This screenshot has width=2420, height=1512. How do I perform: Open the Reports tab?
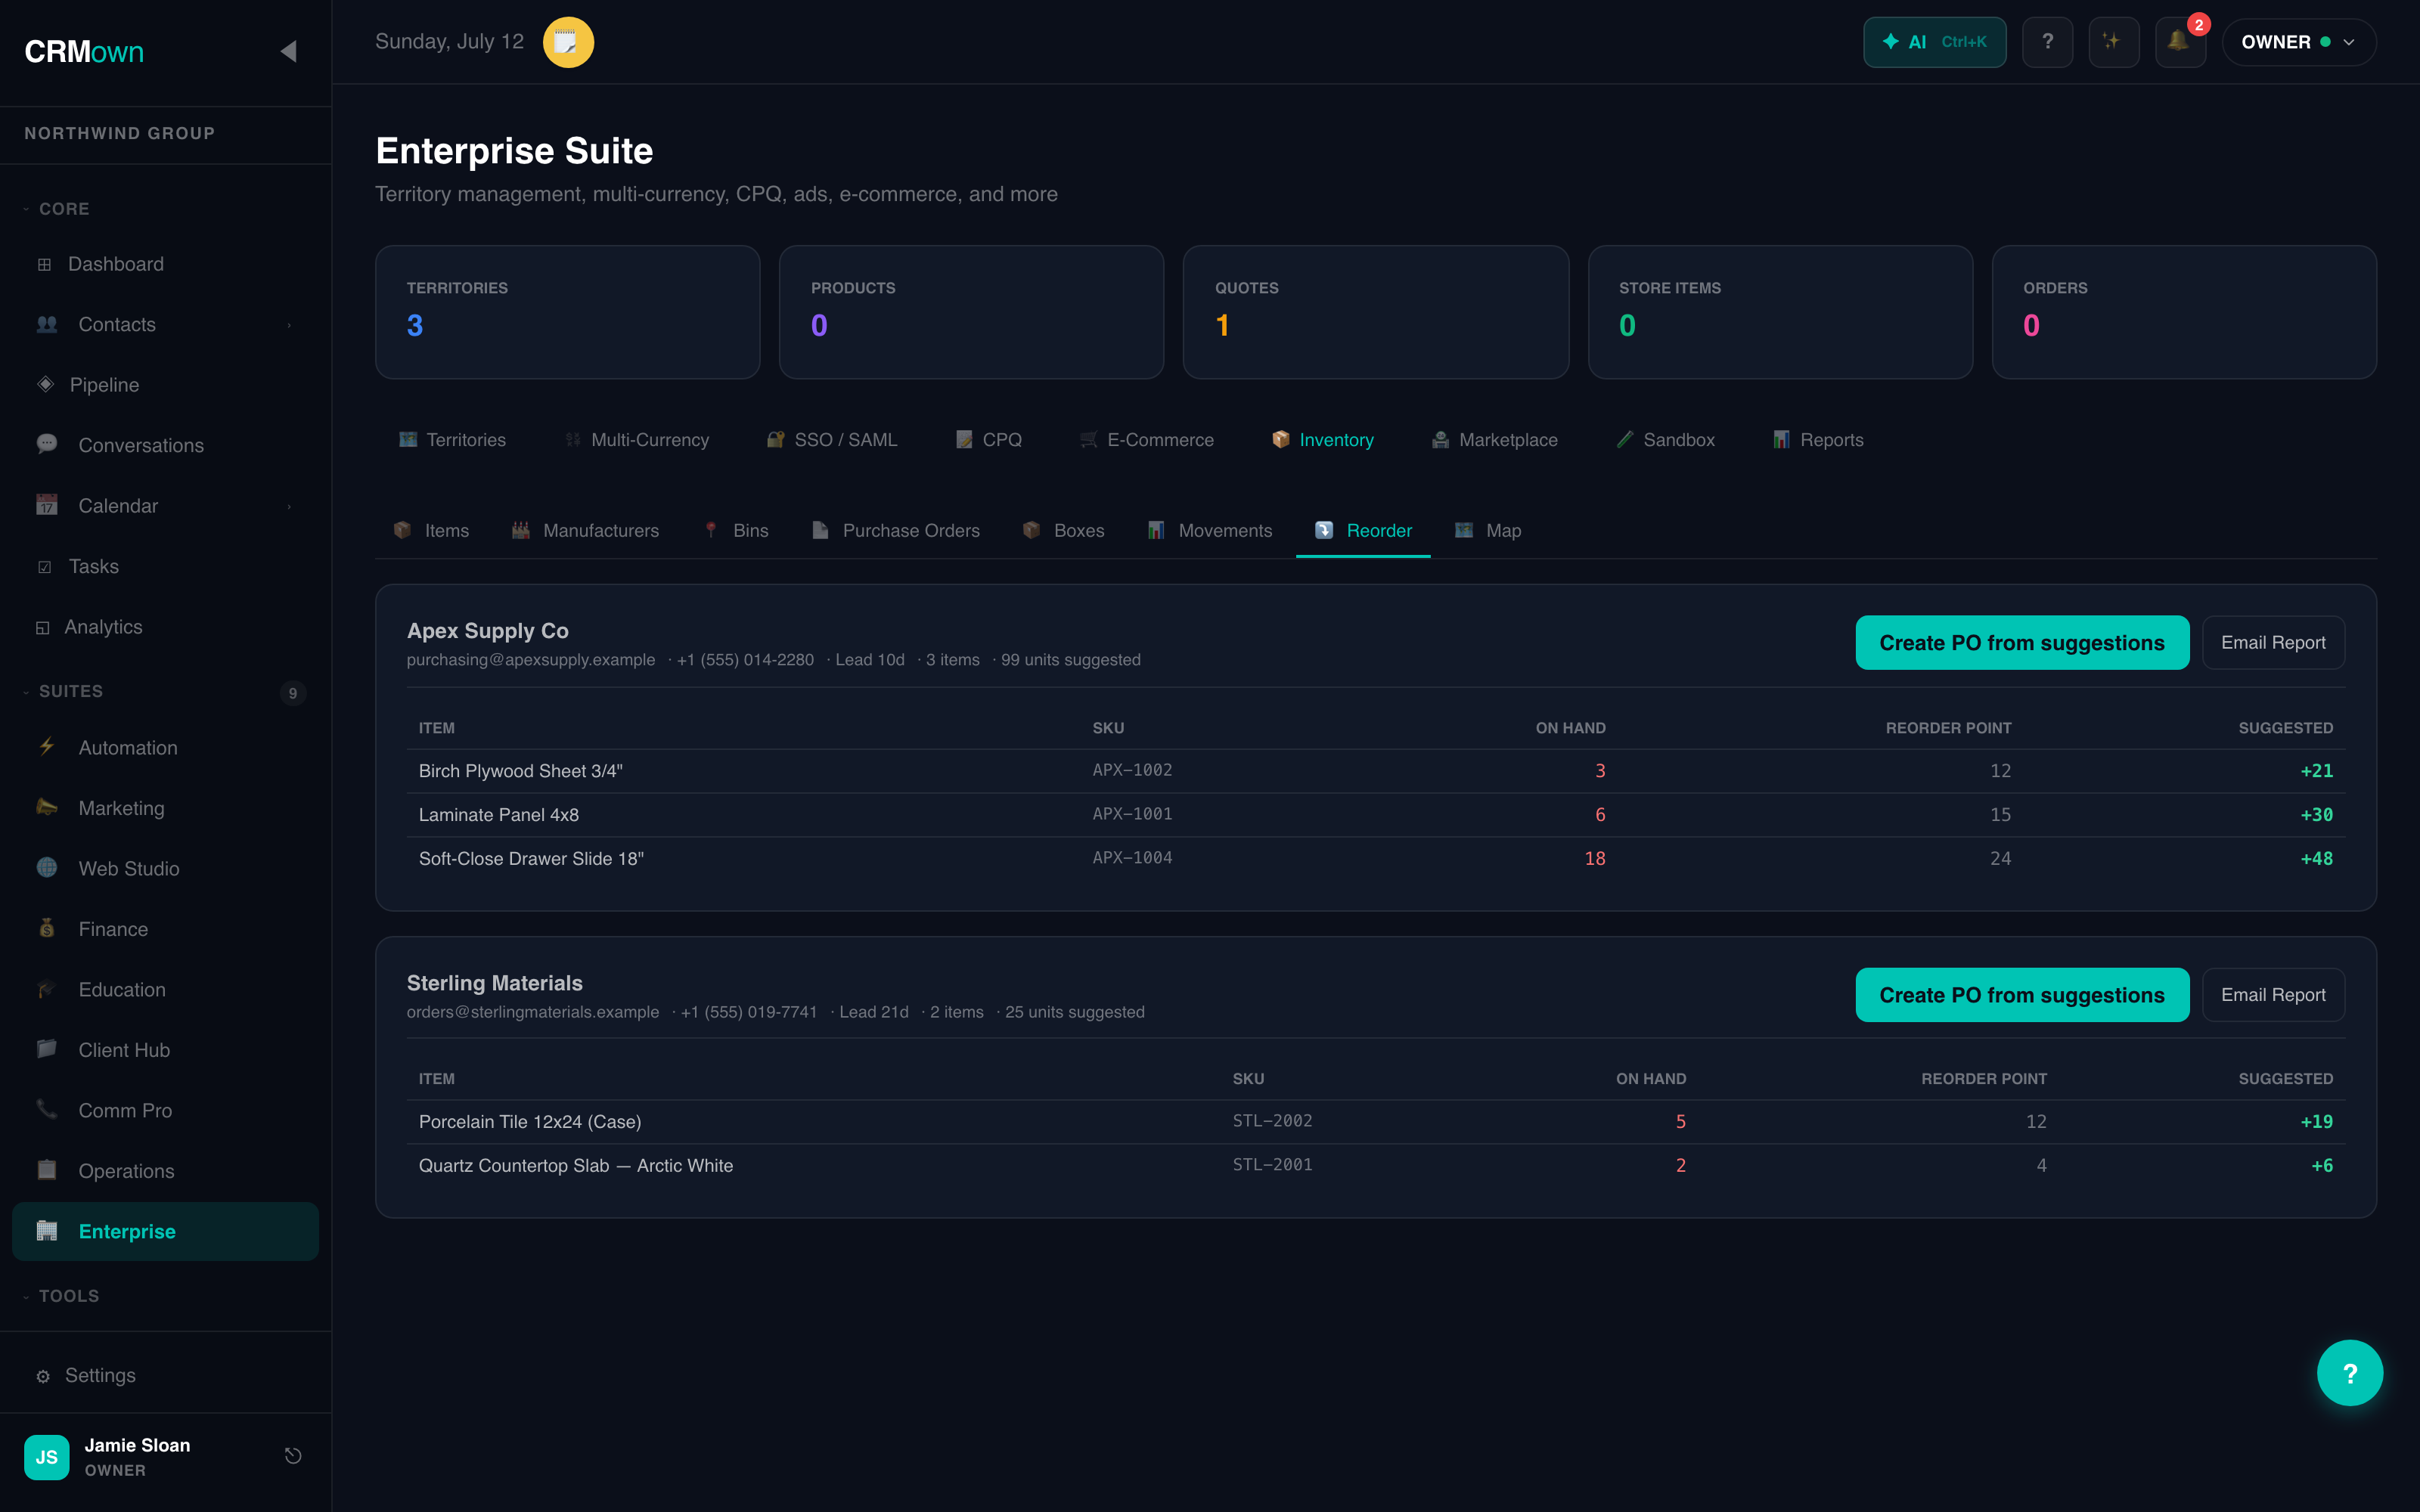(1818, 440)
